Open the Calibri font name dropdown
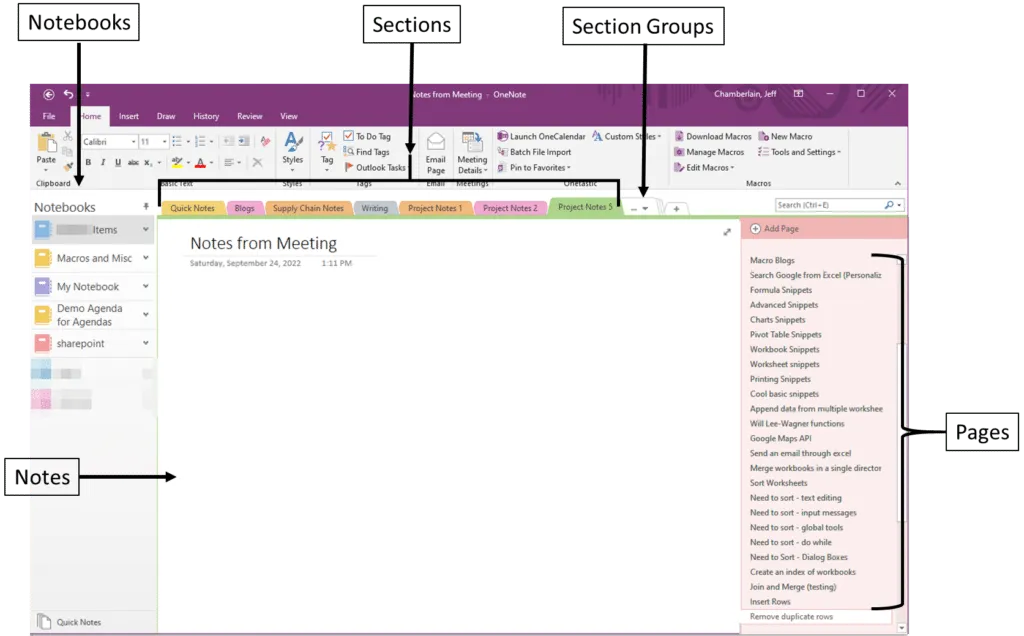 [133, 142]
